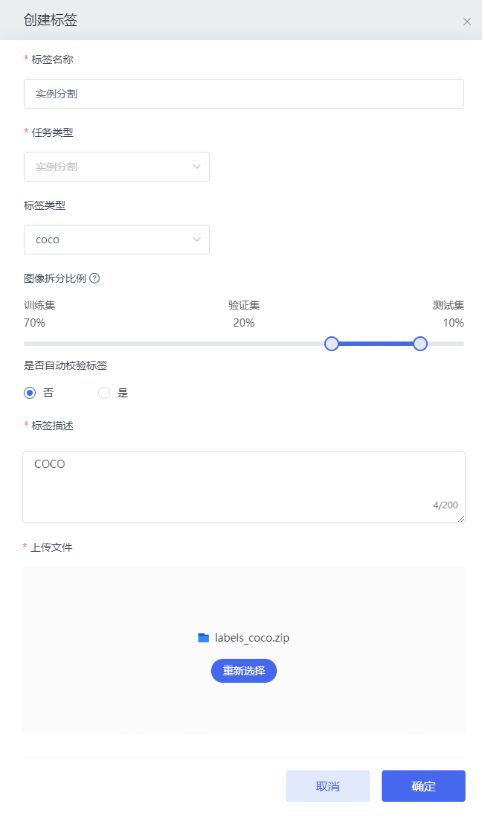Click the help icon next to 图像拆分比例

[94, 278]
